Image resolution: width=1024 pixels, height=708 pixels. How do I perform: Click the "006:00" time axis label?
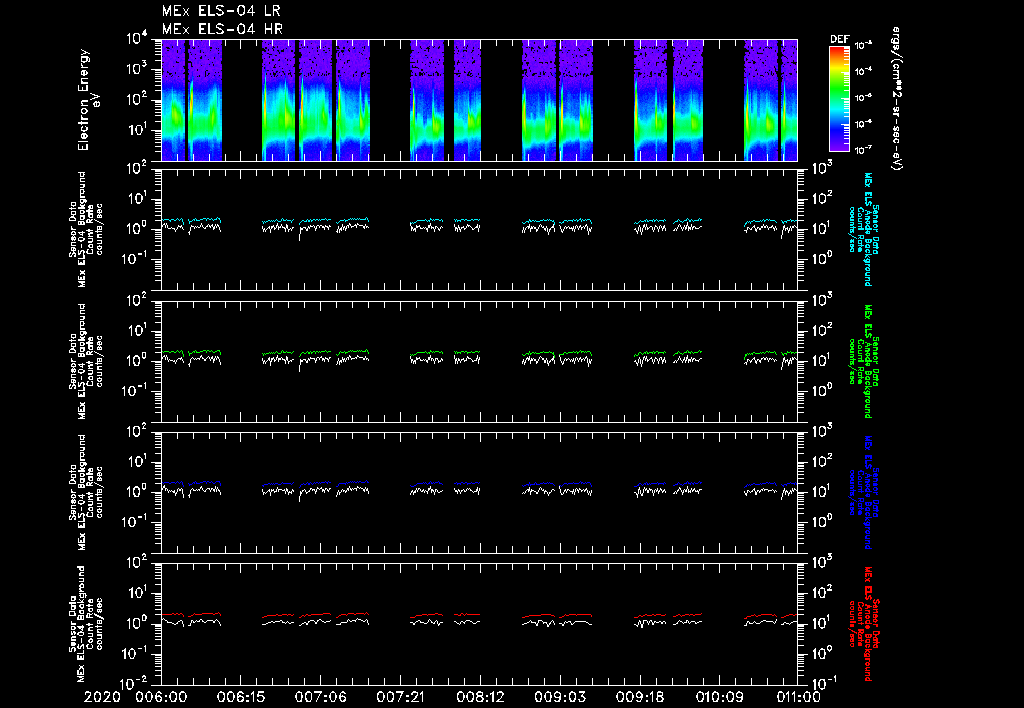pos(161,698)
